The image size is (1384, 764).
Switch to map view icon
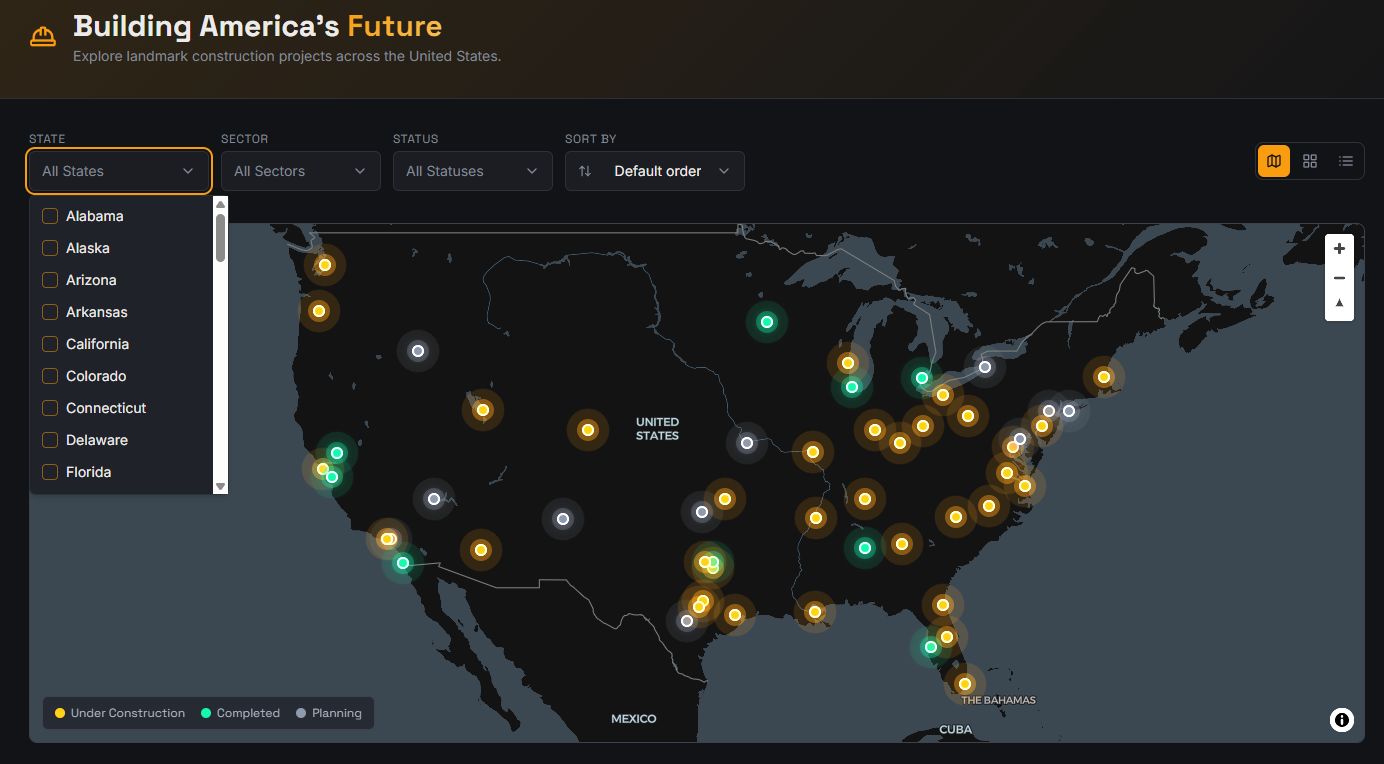pyautogui.click(x=1274, y=161)
